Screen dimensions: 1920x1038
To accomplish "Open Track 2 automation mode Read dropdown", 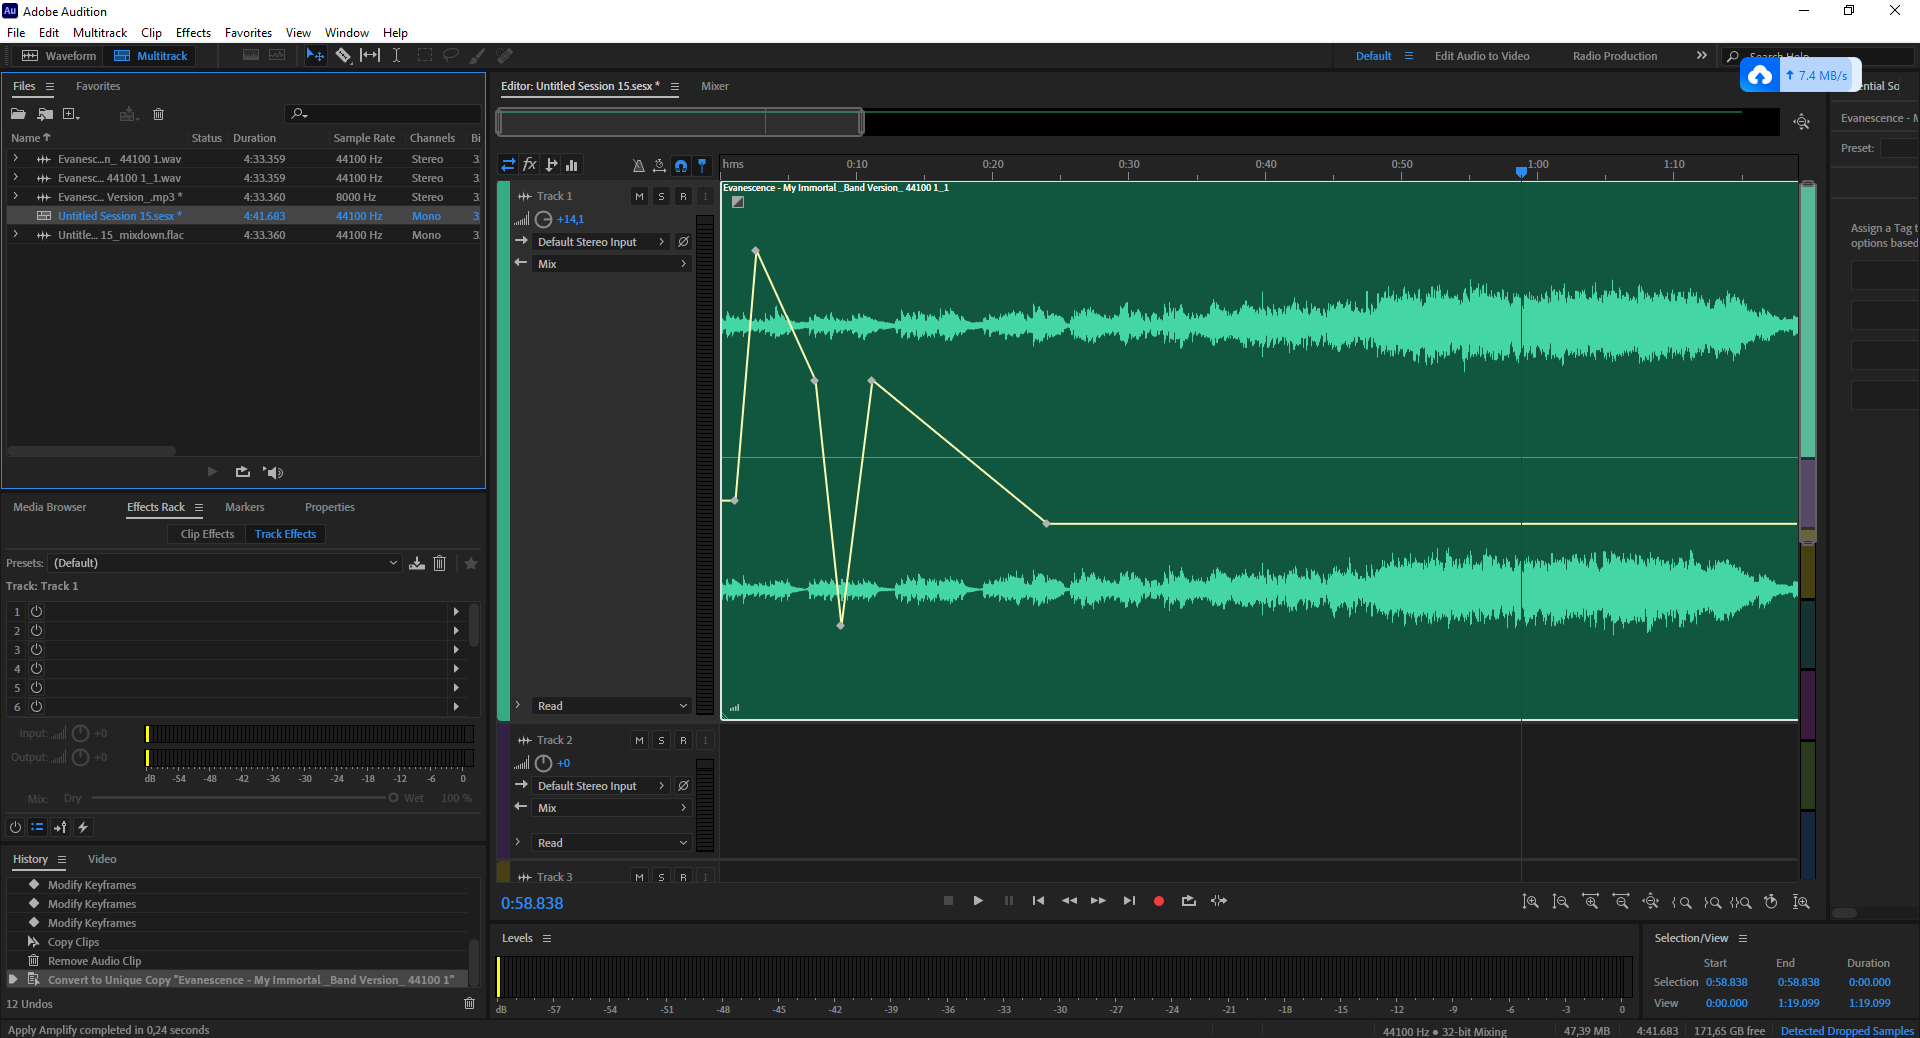I will (611, 843).
